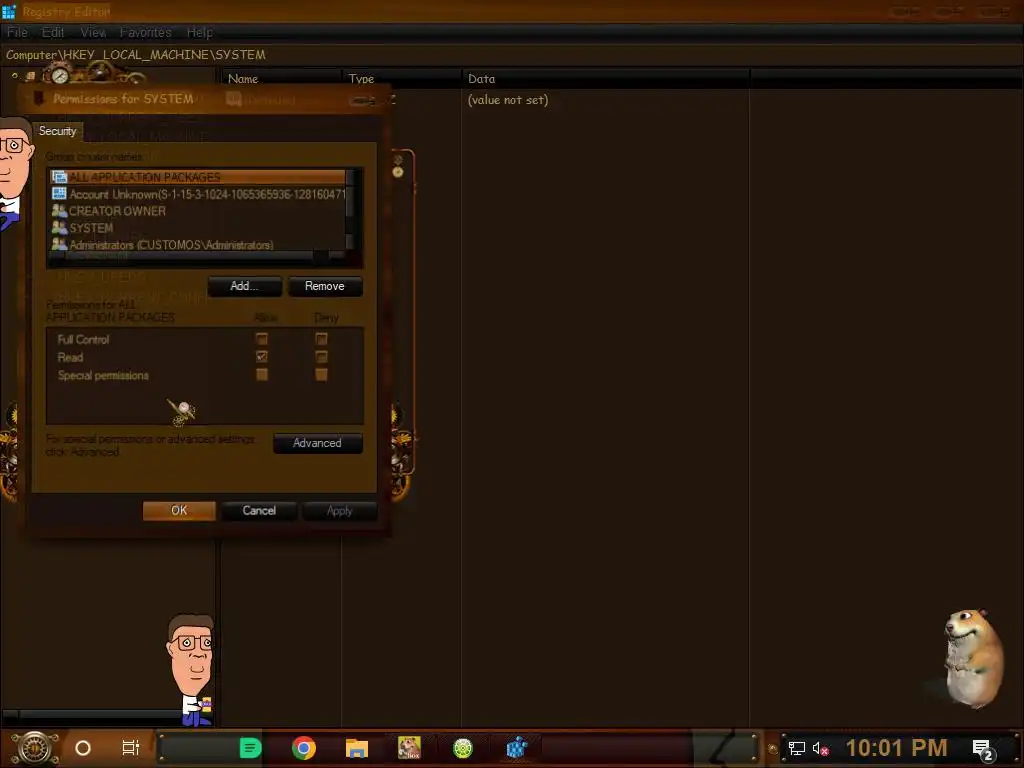Click the Remove button
The width and height of the screenshot is (1024, 768).
(325, 286)
